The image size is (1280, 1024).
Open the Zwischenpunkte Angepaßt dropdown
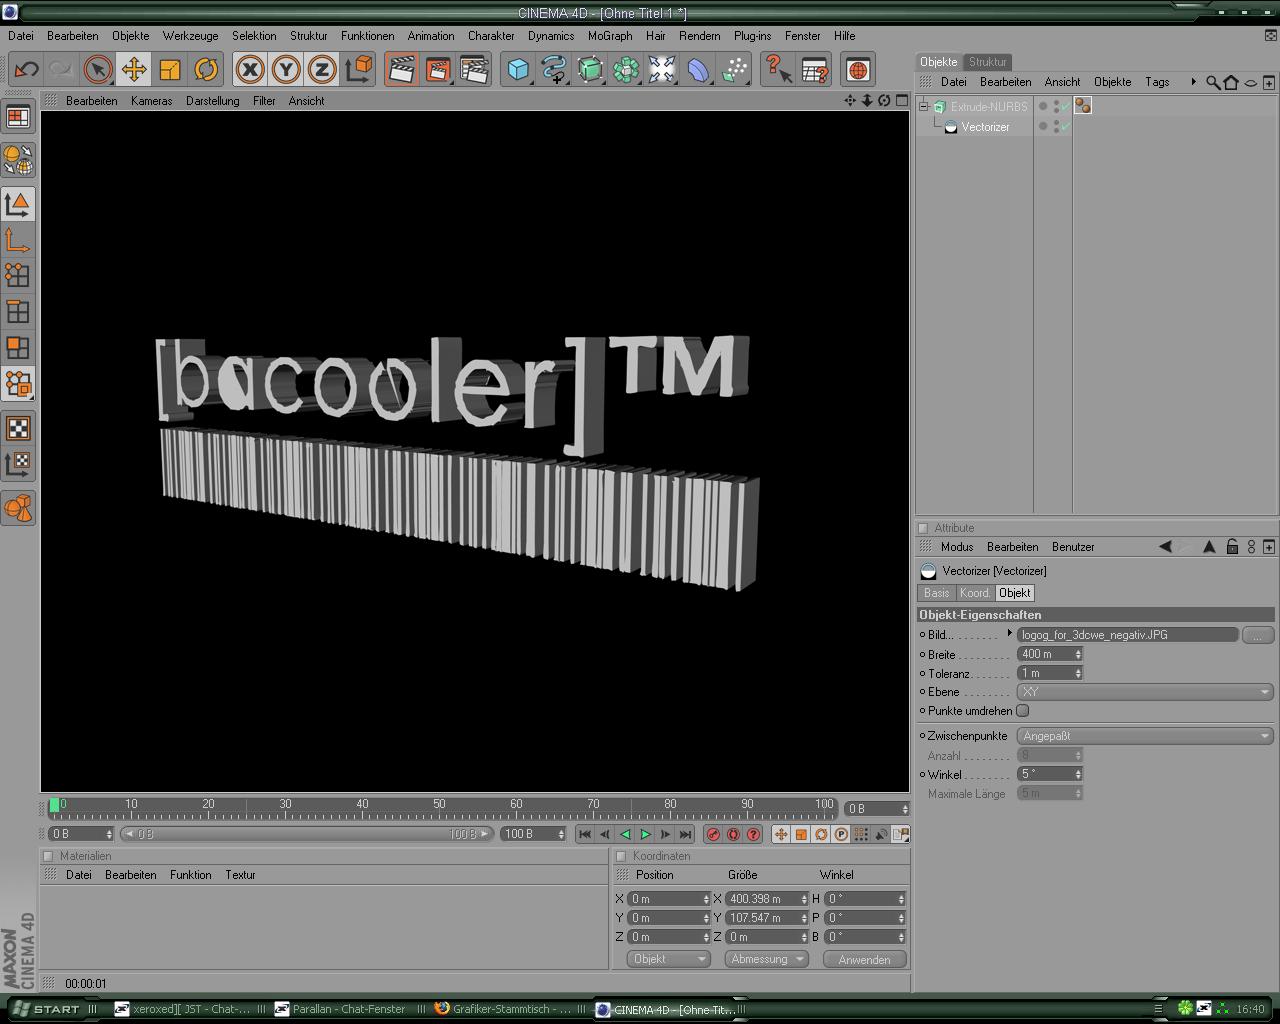pos(1145,736)
